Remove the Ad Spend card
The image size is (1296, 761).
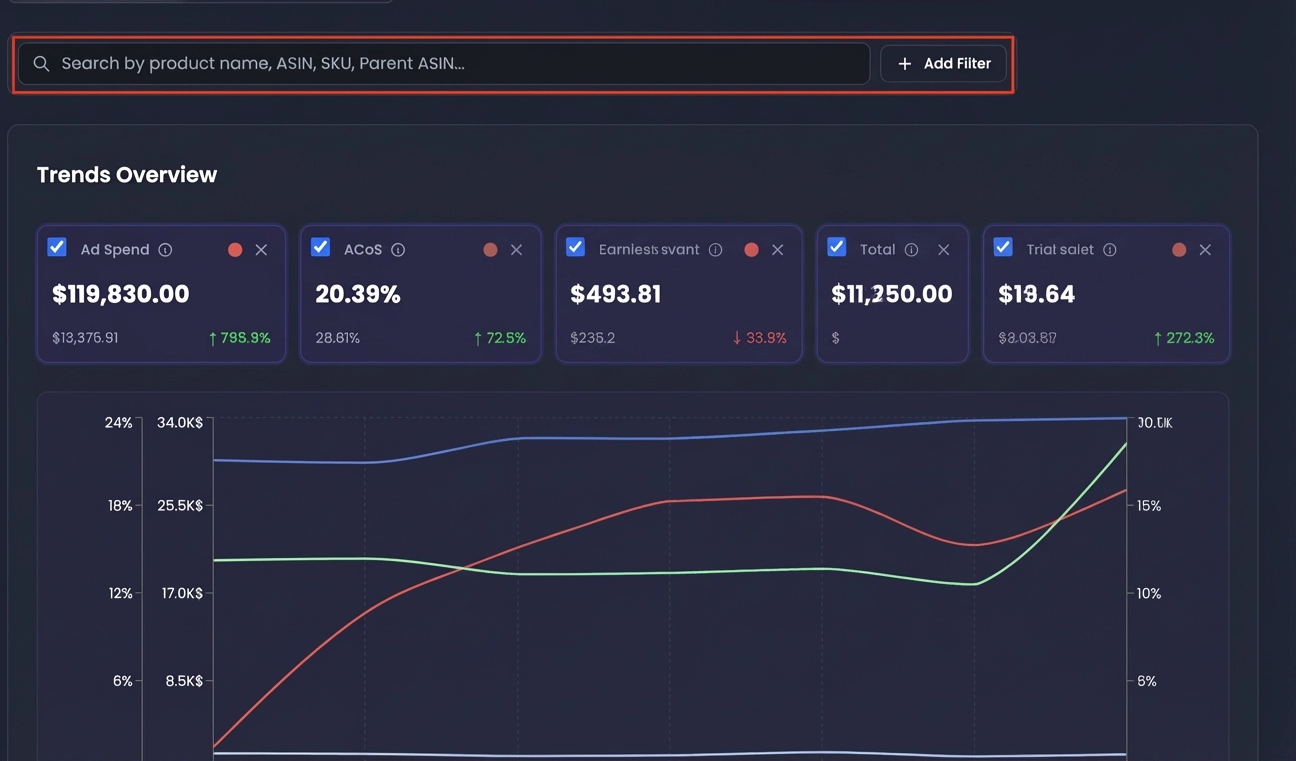[261, 250]
